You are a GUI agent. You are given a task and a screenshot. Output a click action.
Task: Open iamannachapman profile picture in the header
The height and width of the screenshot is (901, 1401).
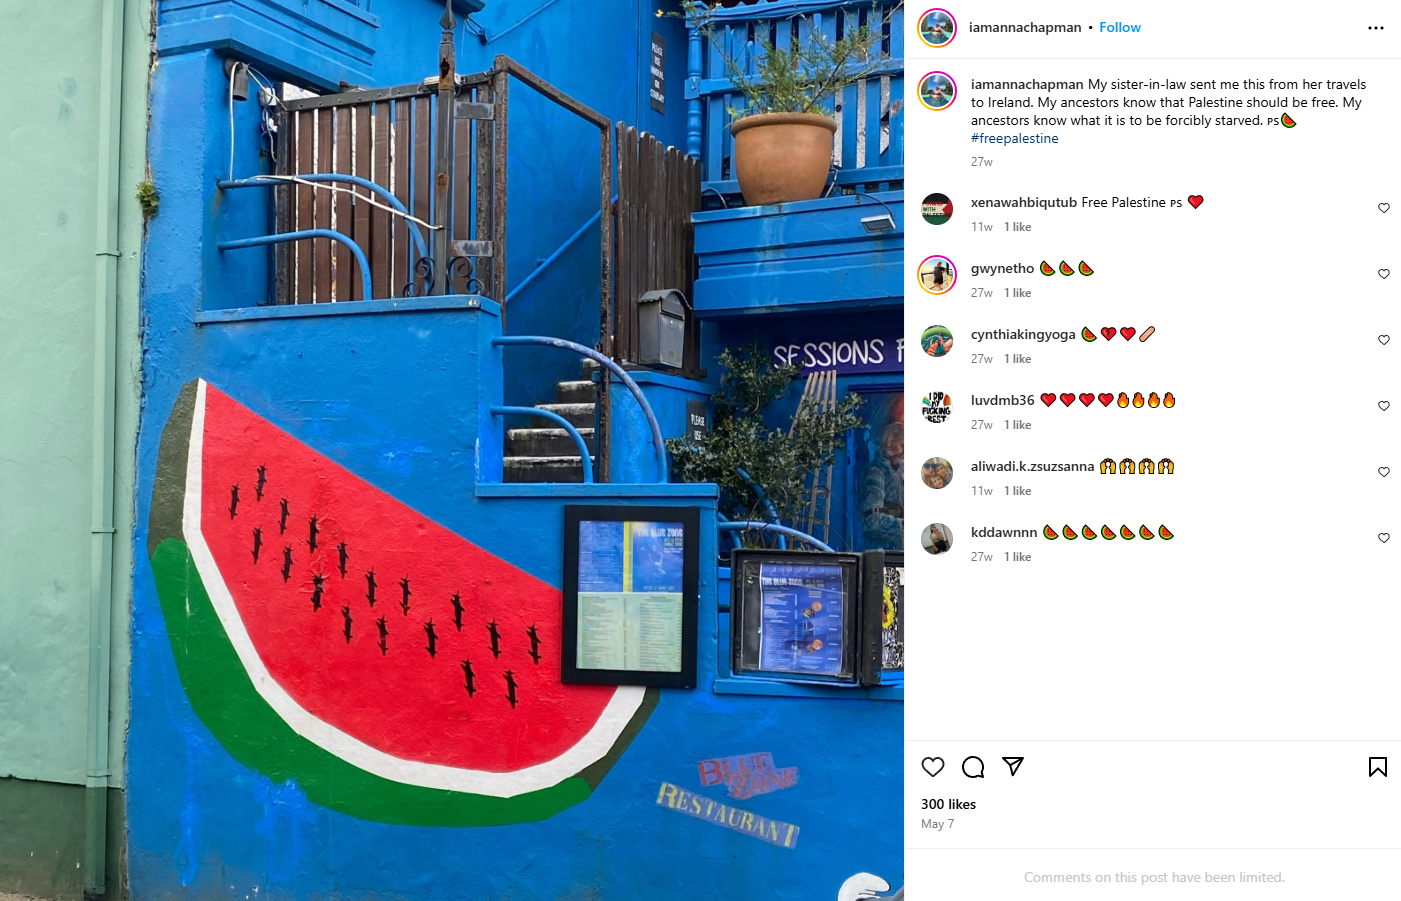[937, 28]
